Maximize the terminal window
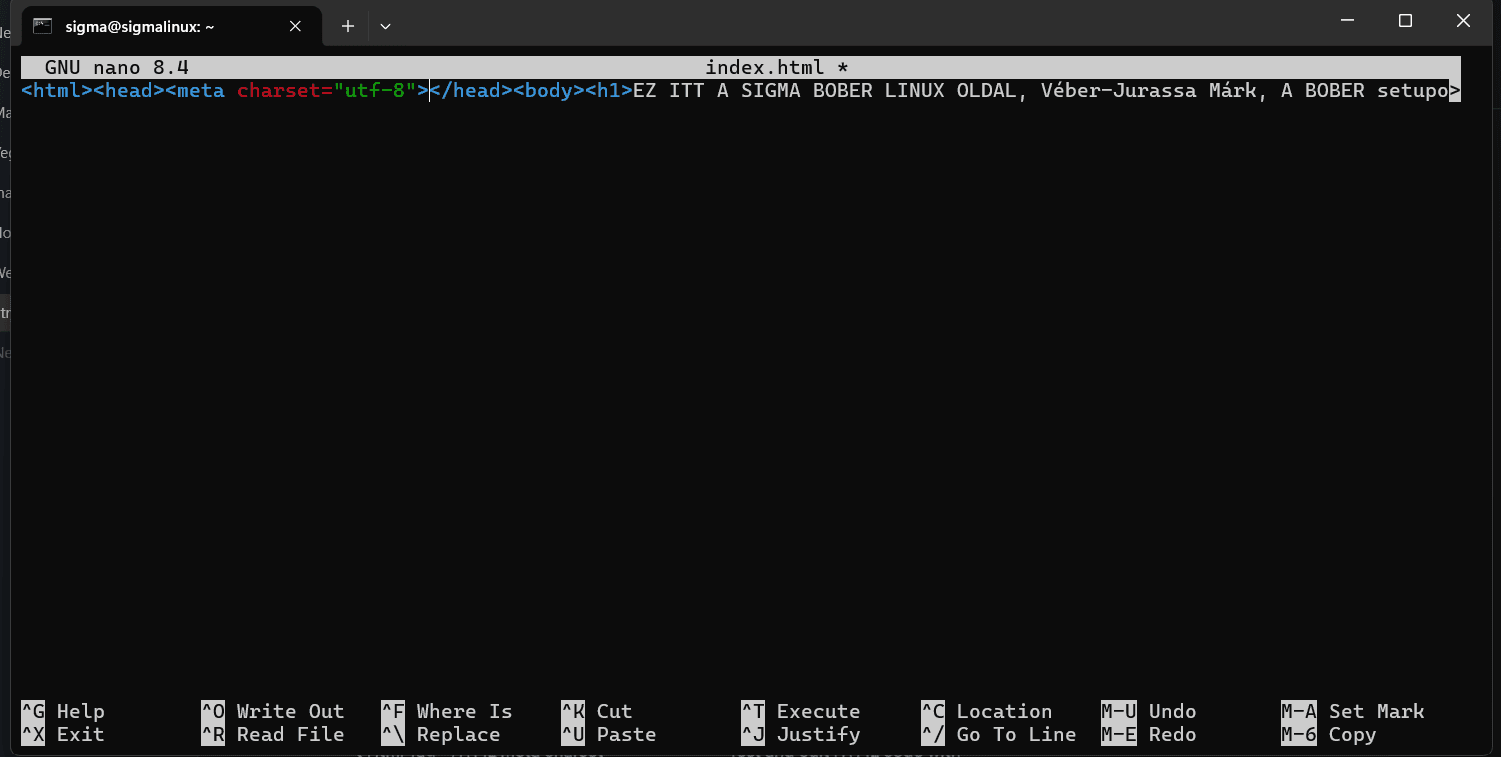The height and width of the screenshot is (757, 1501). [1405, 20]
